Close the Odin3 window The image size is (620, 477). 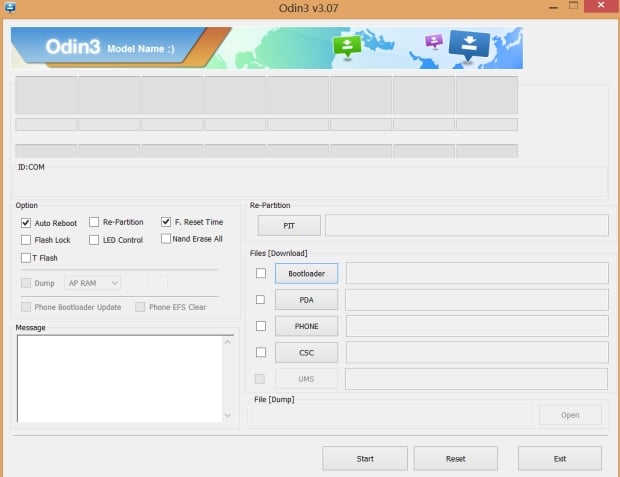click(x=601, y=6)
